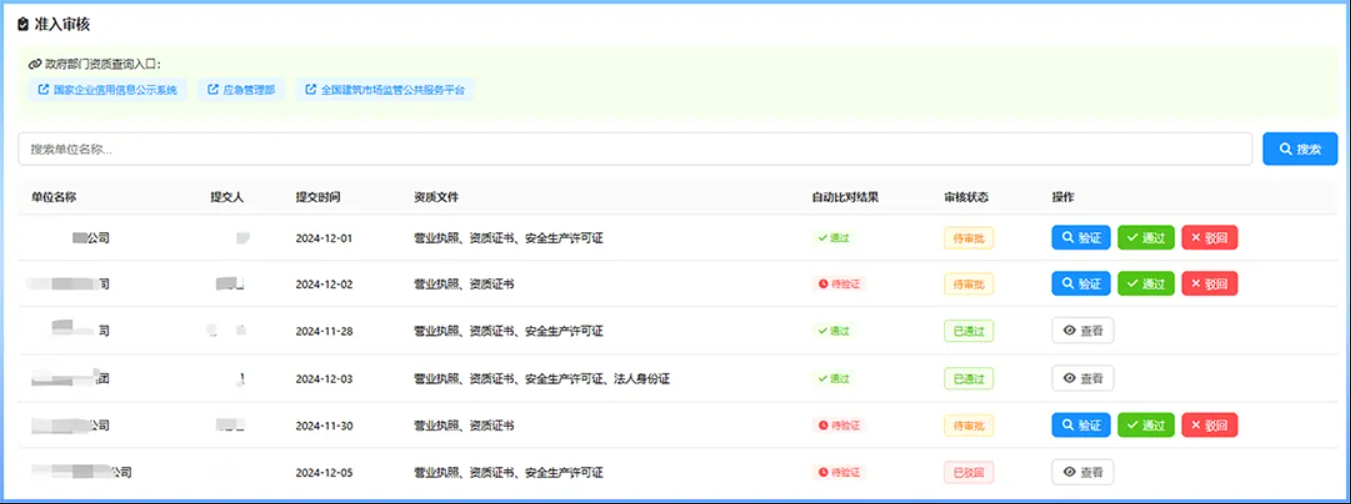The height and width of the screenshot is (504, 1351).
Task: Focus the 搜索单位名称 search field
Action: pyautogui.click(x=635, y=149)
